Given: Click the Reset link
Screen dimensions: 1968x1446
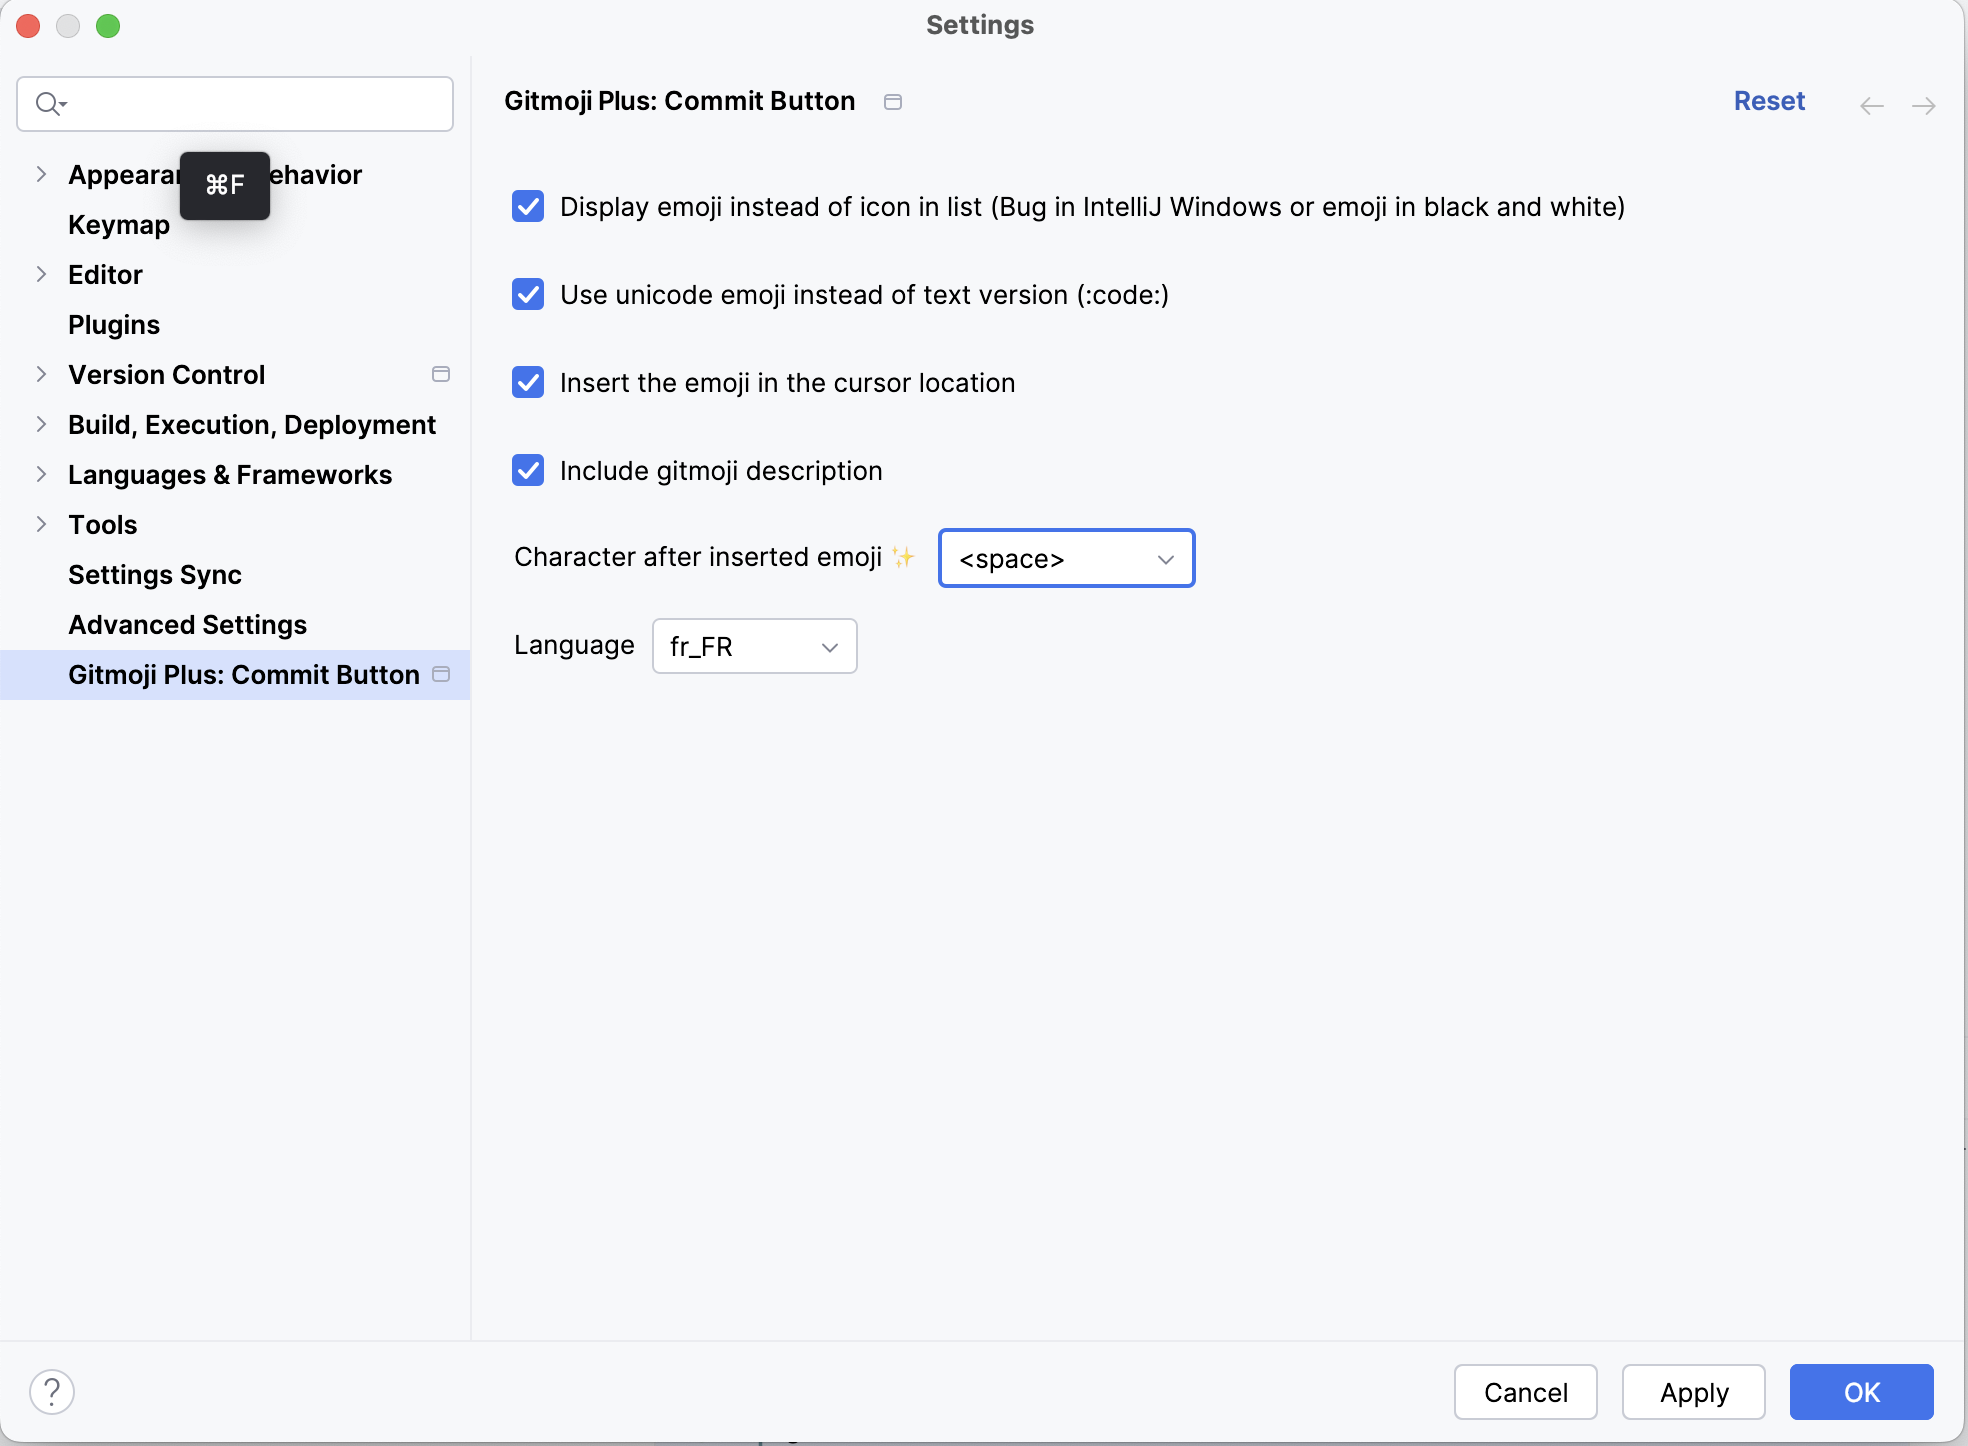Looking at the screenshot, I should pos(1768,101).
